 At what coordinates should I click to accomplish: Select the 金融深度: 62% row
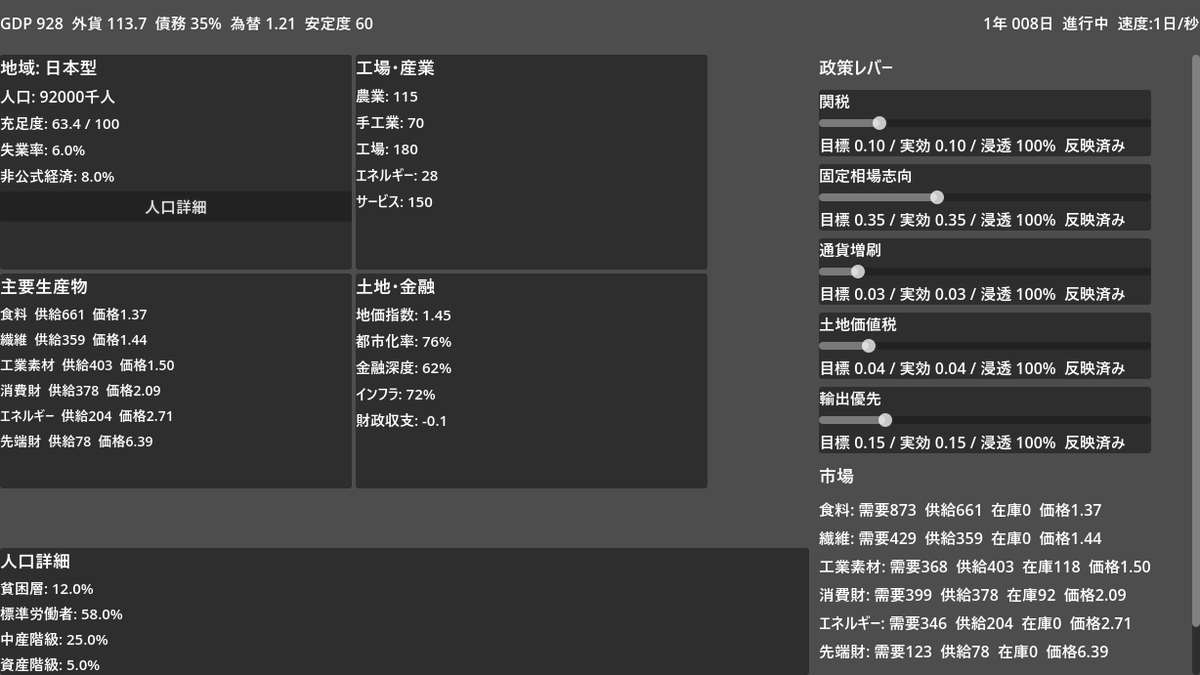[x=404, y=368]
